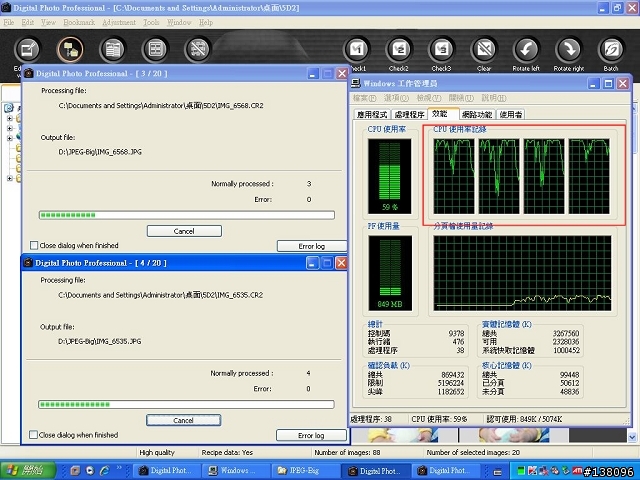
Task: Open the Bookmark menu
Action: coord(79,22)
